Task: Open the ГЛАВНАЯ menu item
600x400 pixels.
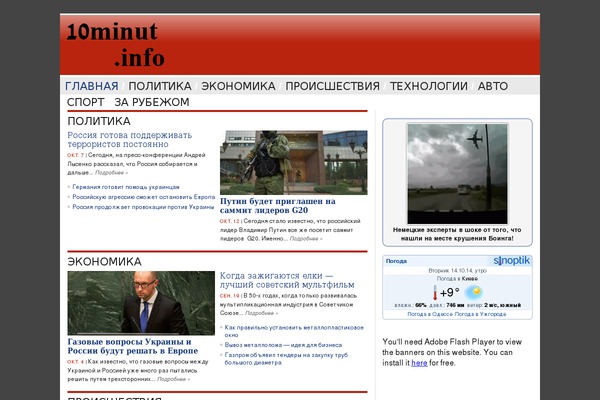Action: tap(92, 86)
